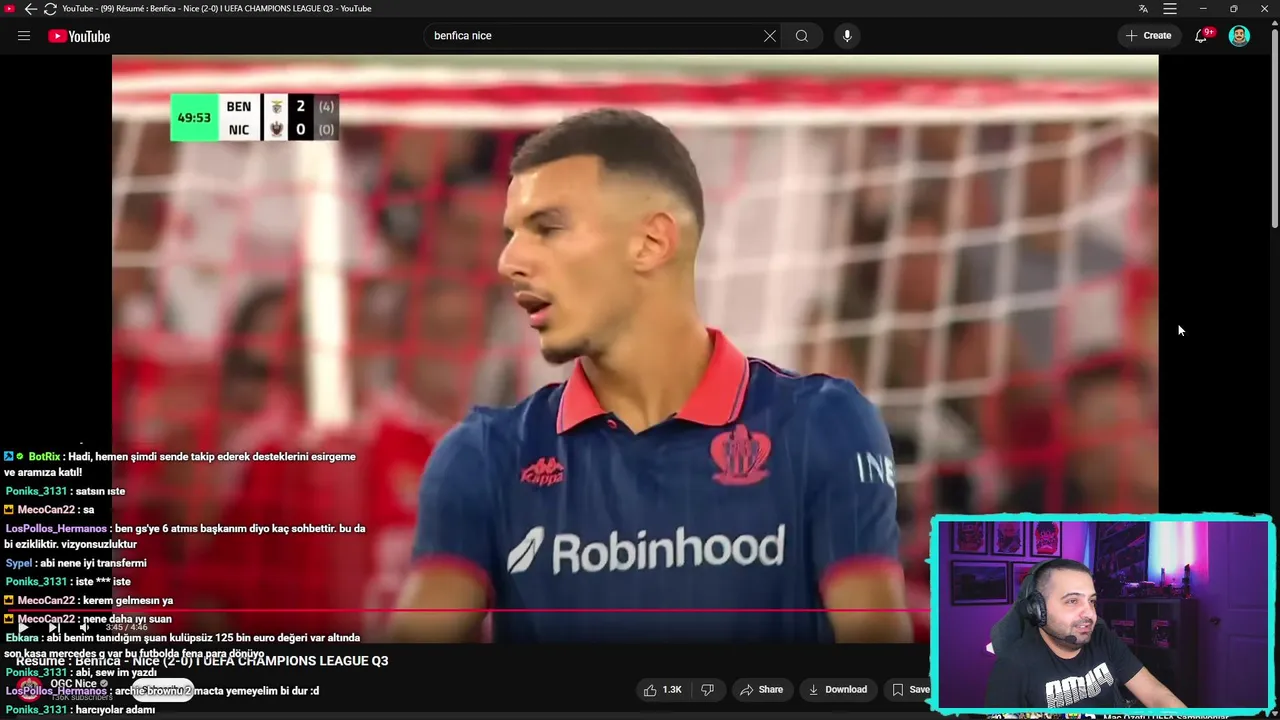Click the streamer webcam overlay

1102,615
